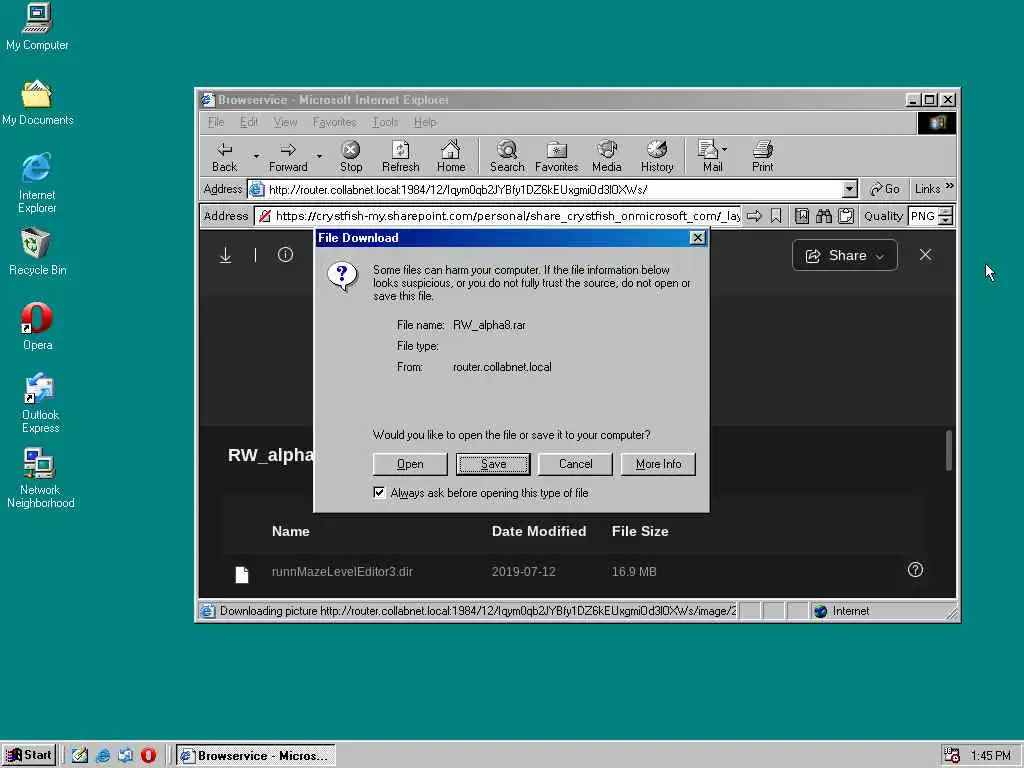
Task: Click the clipboard icon in Browservice bar
Action: [x=846, y=216]
